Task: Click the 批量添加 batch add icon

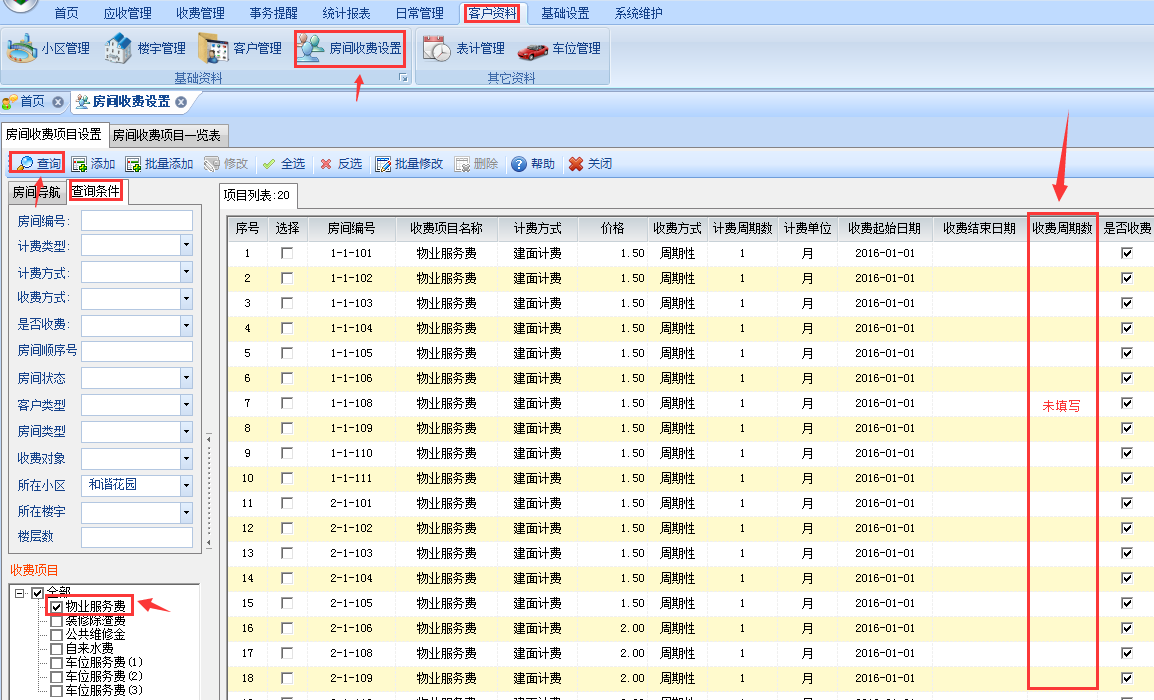Action: coord(133,163)
